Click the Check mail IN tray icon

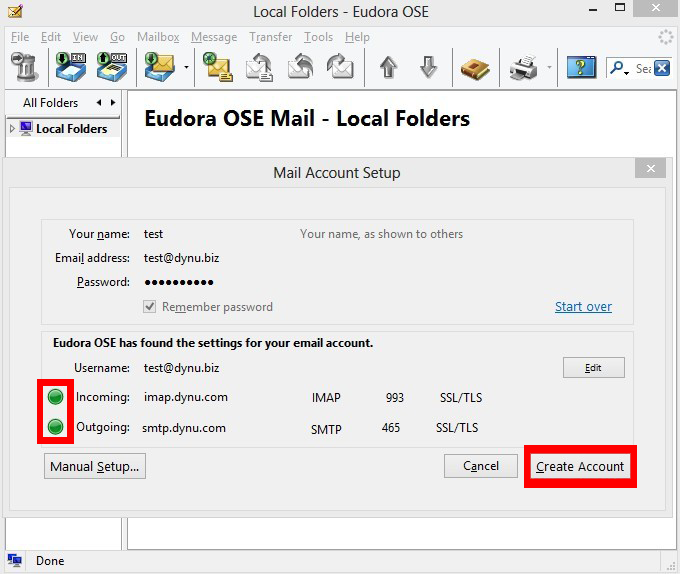click(71, 67)
